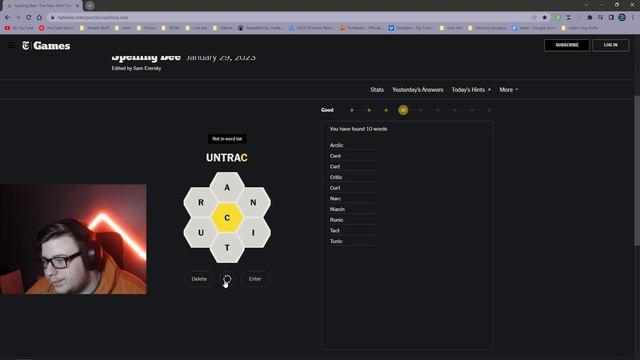Click the letter R hexagon
Viewport: 640px width, 360px height.
[201, 202]
